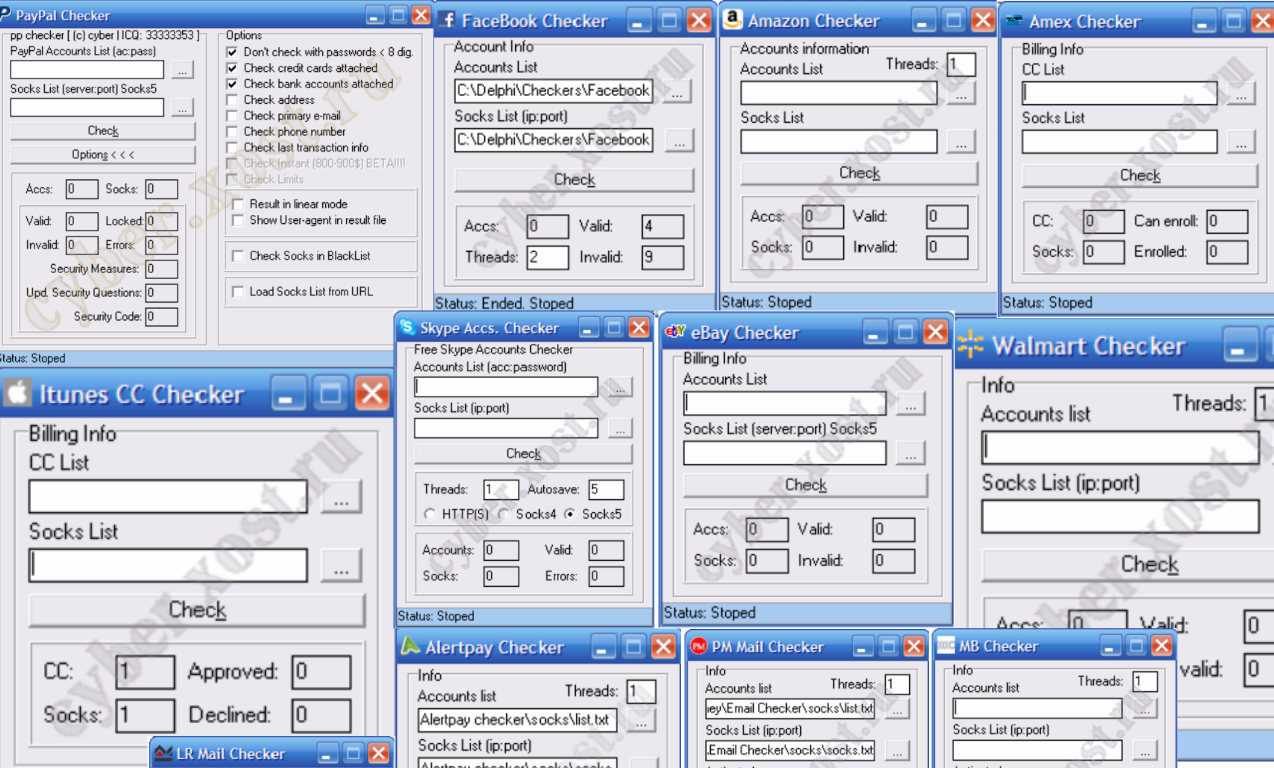
Task: Browse for Itunes Socks List file
Action: click(x=341, y=566)
